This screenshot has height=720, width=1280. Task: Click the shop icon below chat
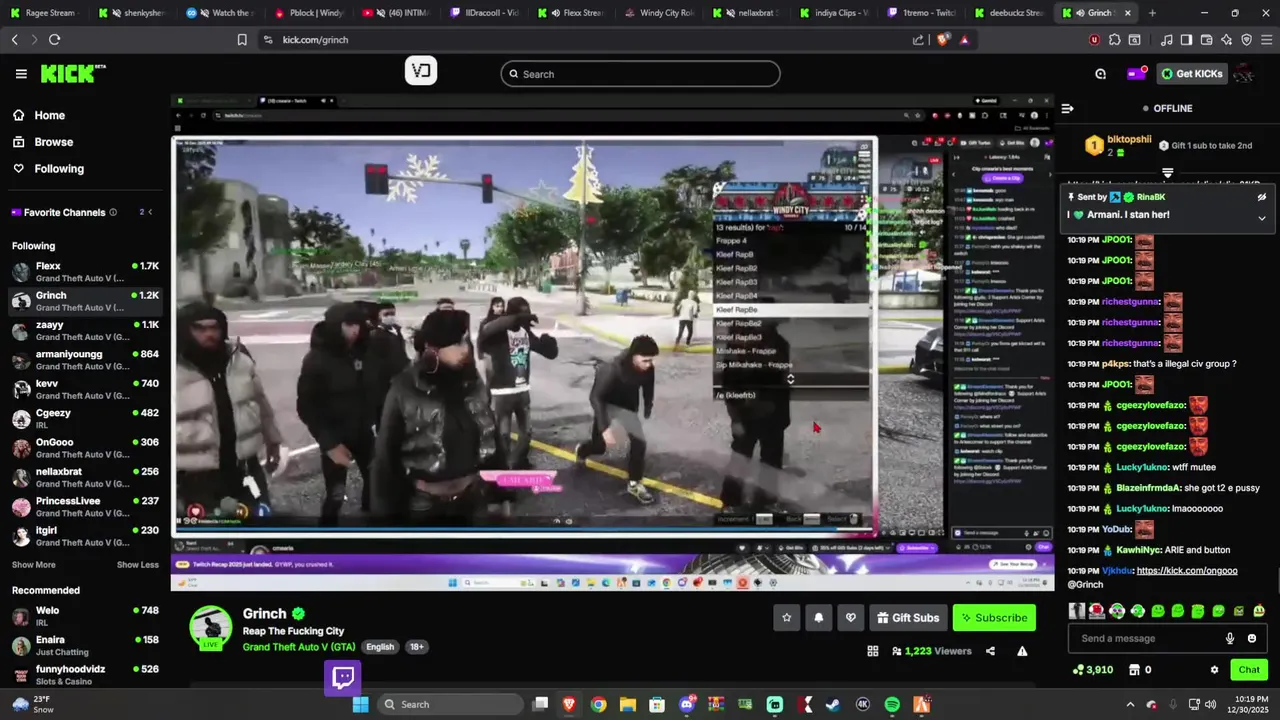click(x=1134, y=670)
